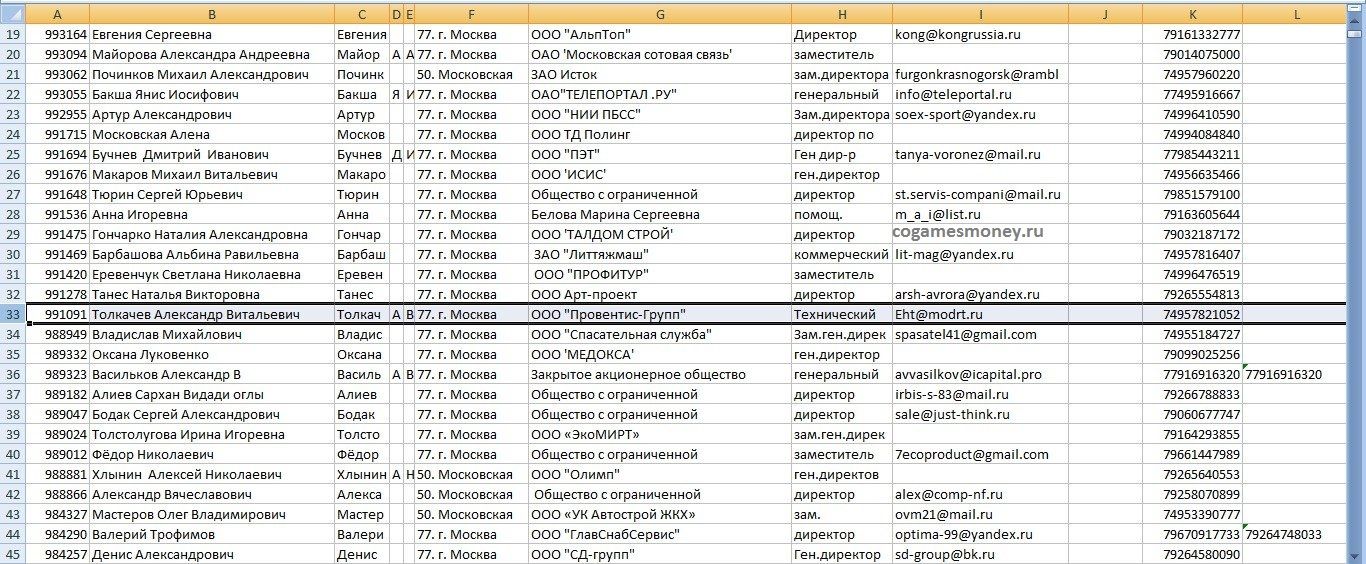
Task: Click cell 'Бакша Янис Иосифович'
Action: coord(212,94)
